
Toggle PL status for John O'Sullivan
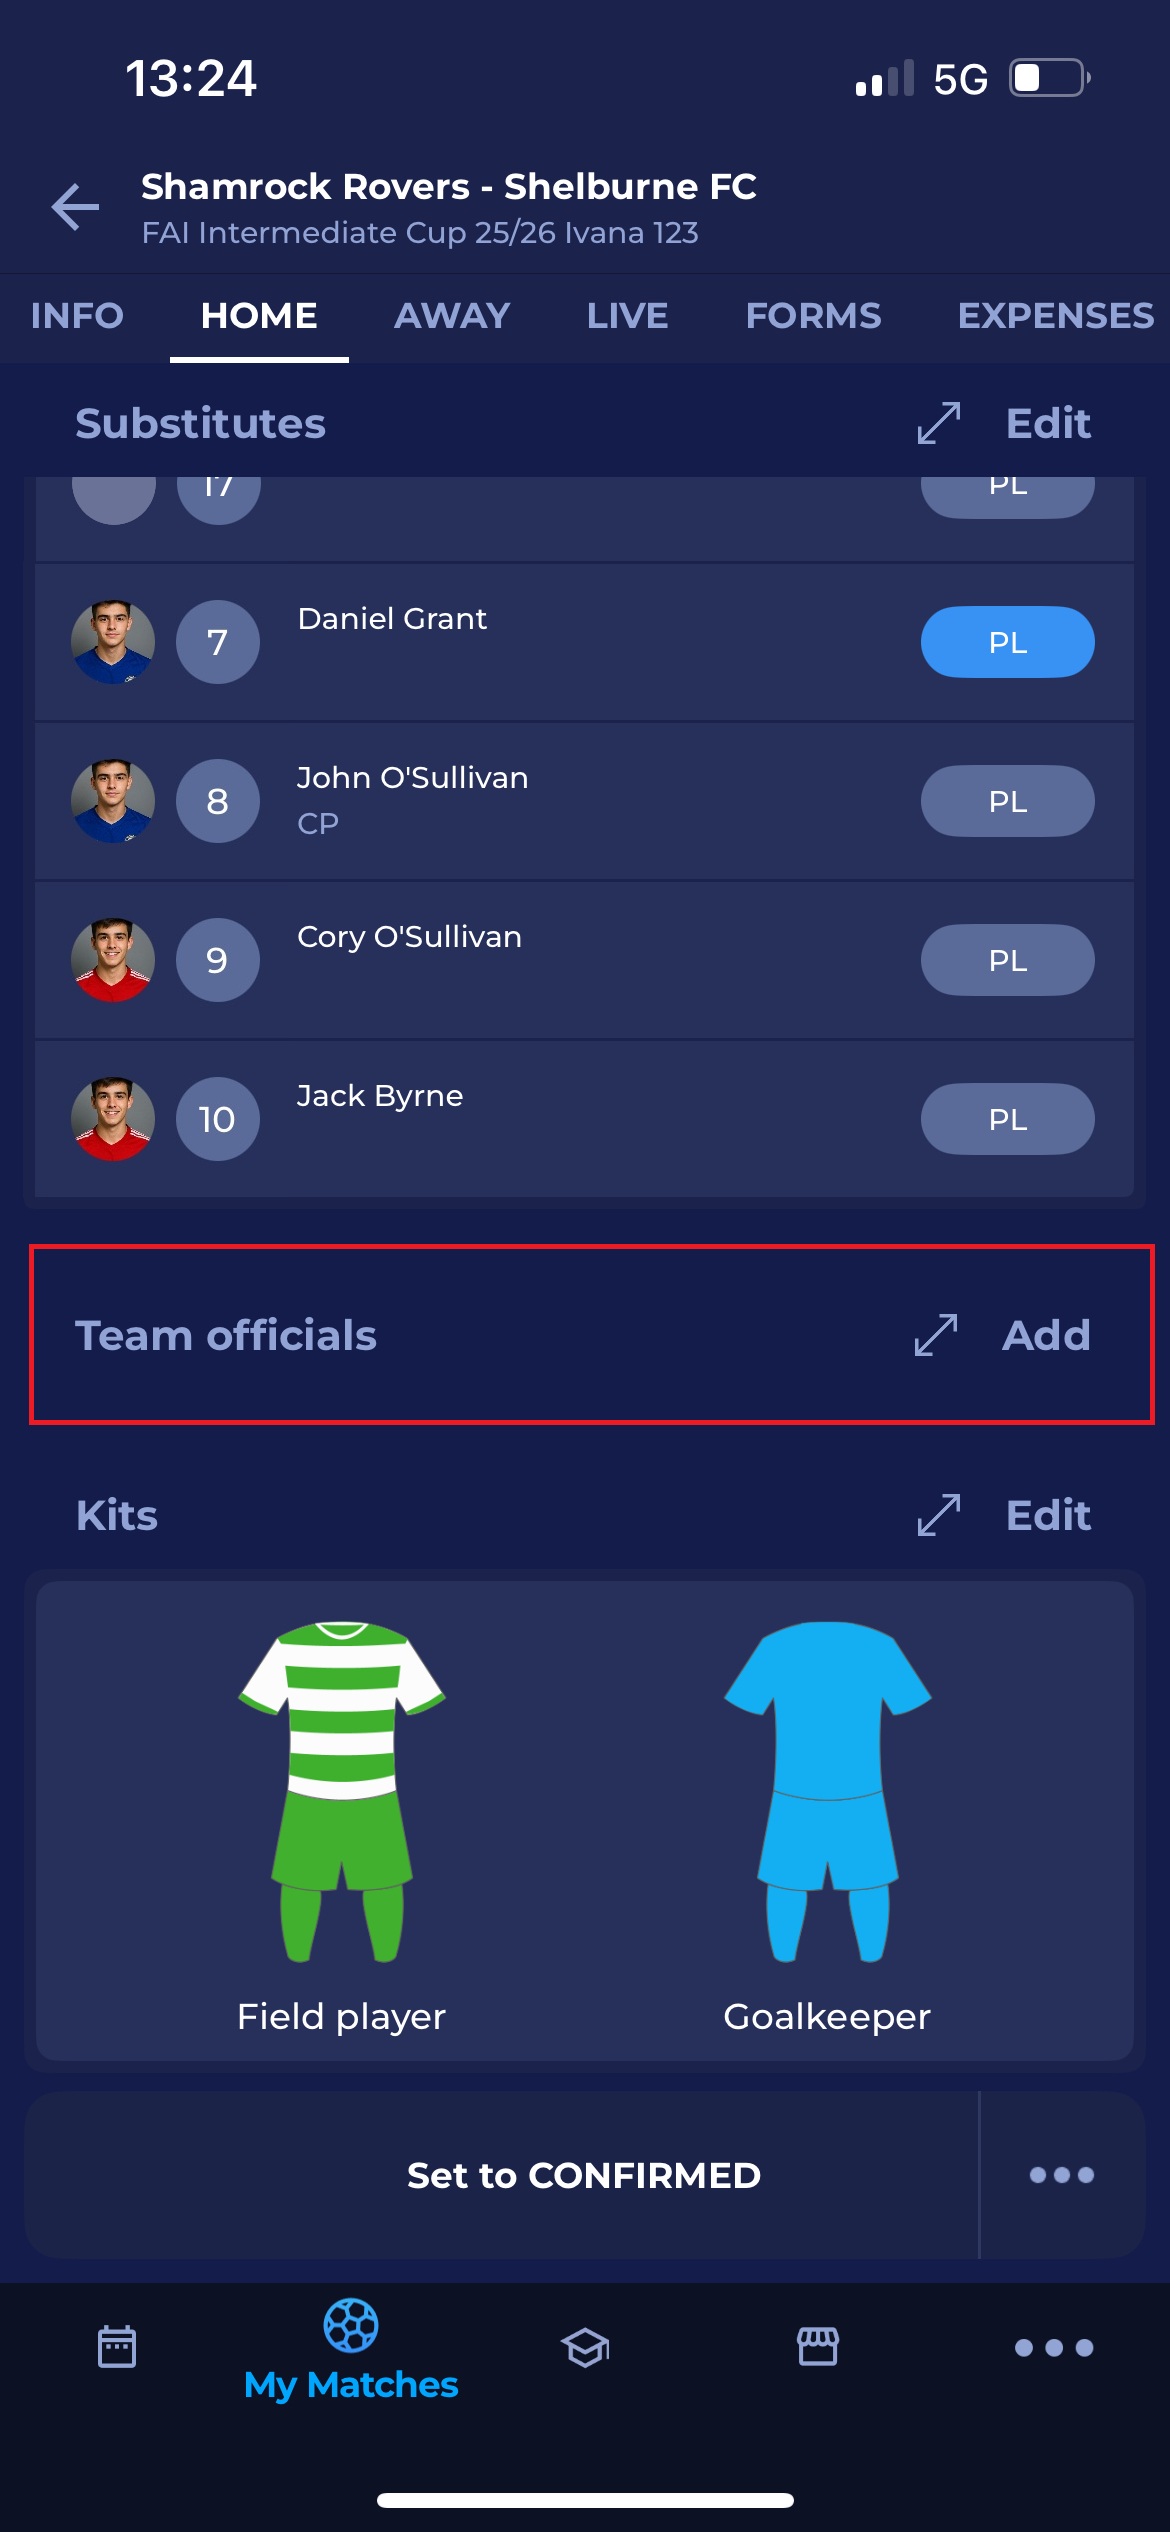1007,801
